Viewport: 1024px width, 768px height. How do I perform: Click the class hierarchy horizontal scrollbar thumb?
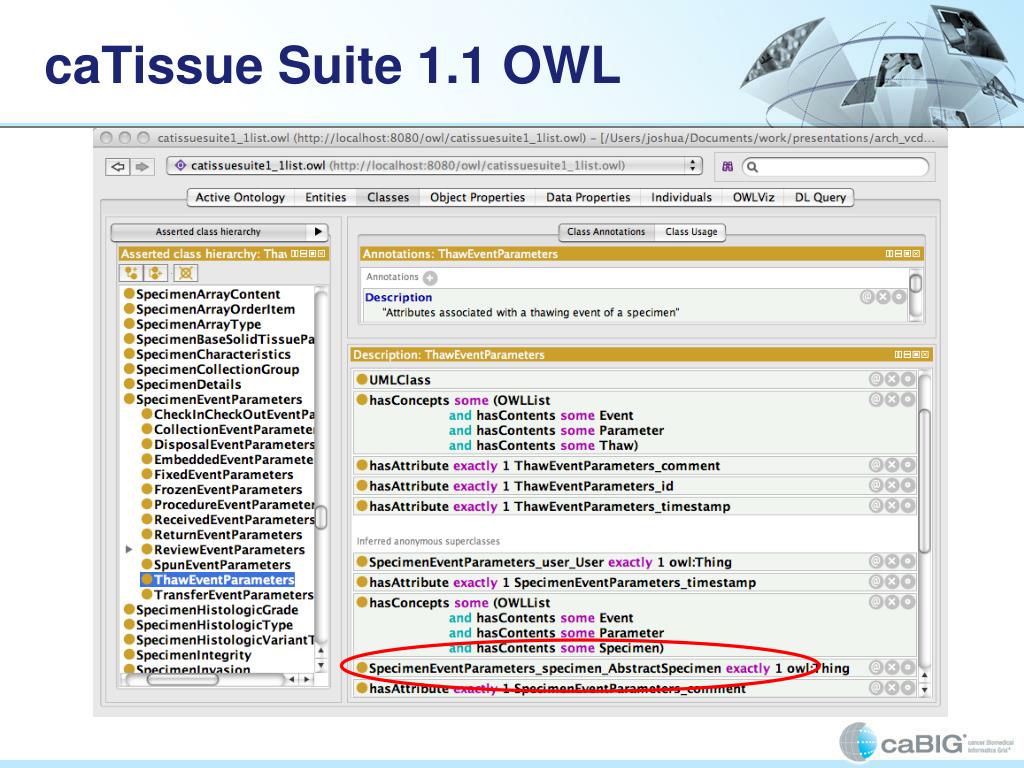[x=182, y=680]
